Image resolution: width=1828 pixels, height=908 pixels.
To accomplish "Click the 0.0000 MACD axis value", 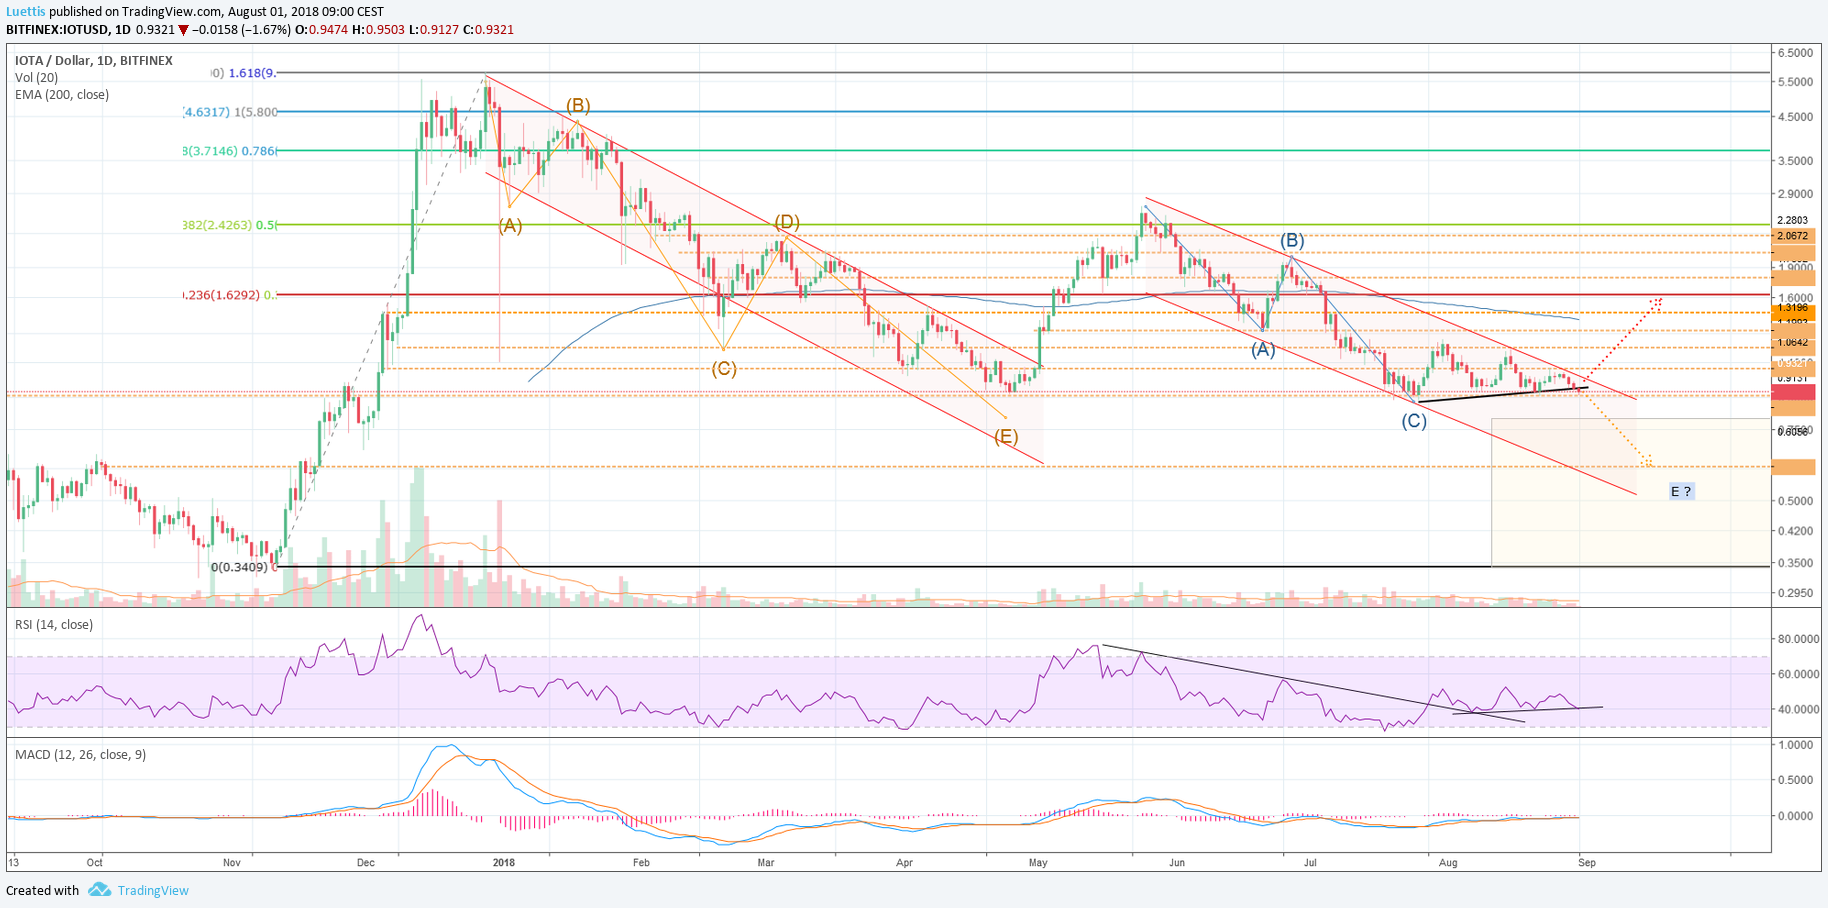I will [x=1795, y=816].
